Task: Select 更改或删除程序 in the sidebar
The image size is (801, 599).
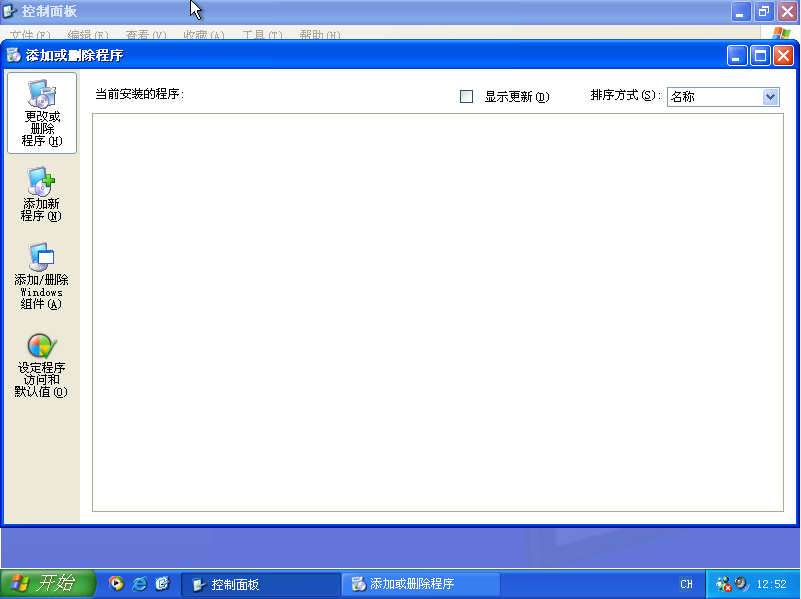Action: [x=41, y=112]
